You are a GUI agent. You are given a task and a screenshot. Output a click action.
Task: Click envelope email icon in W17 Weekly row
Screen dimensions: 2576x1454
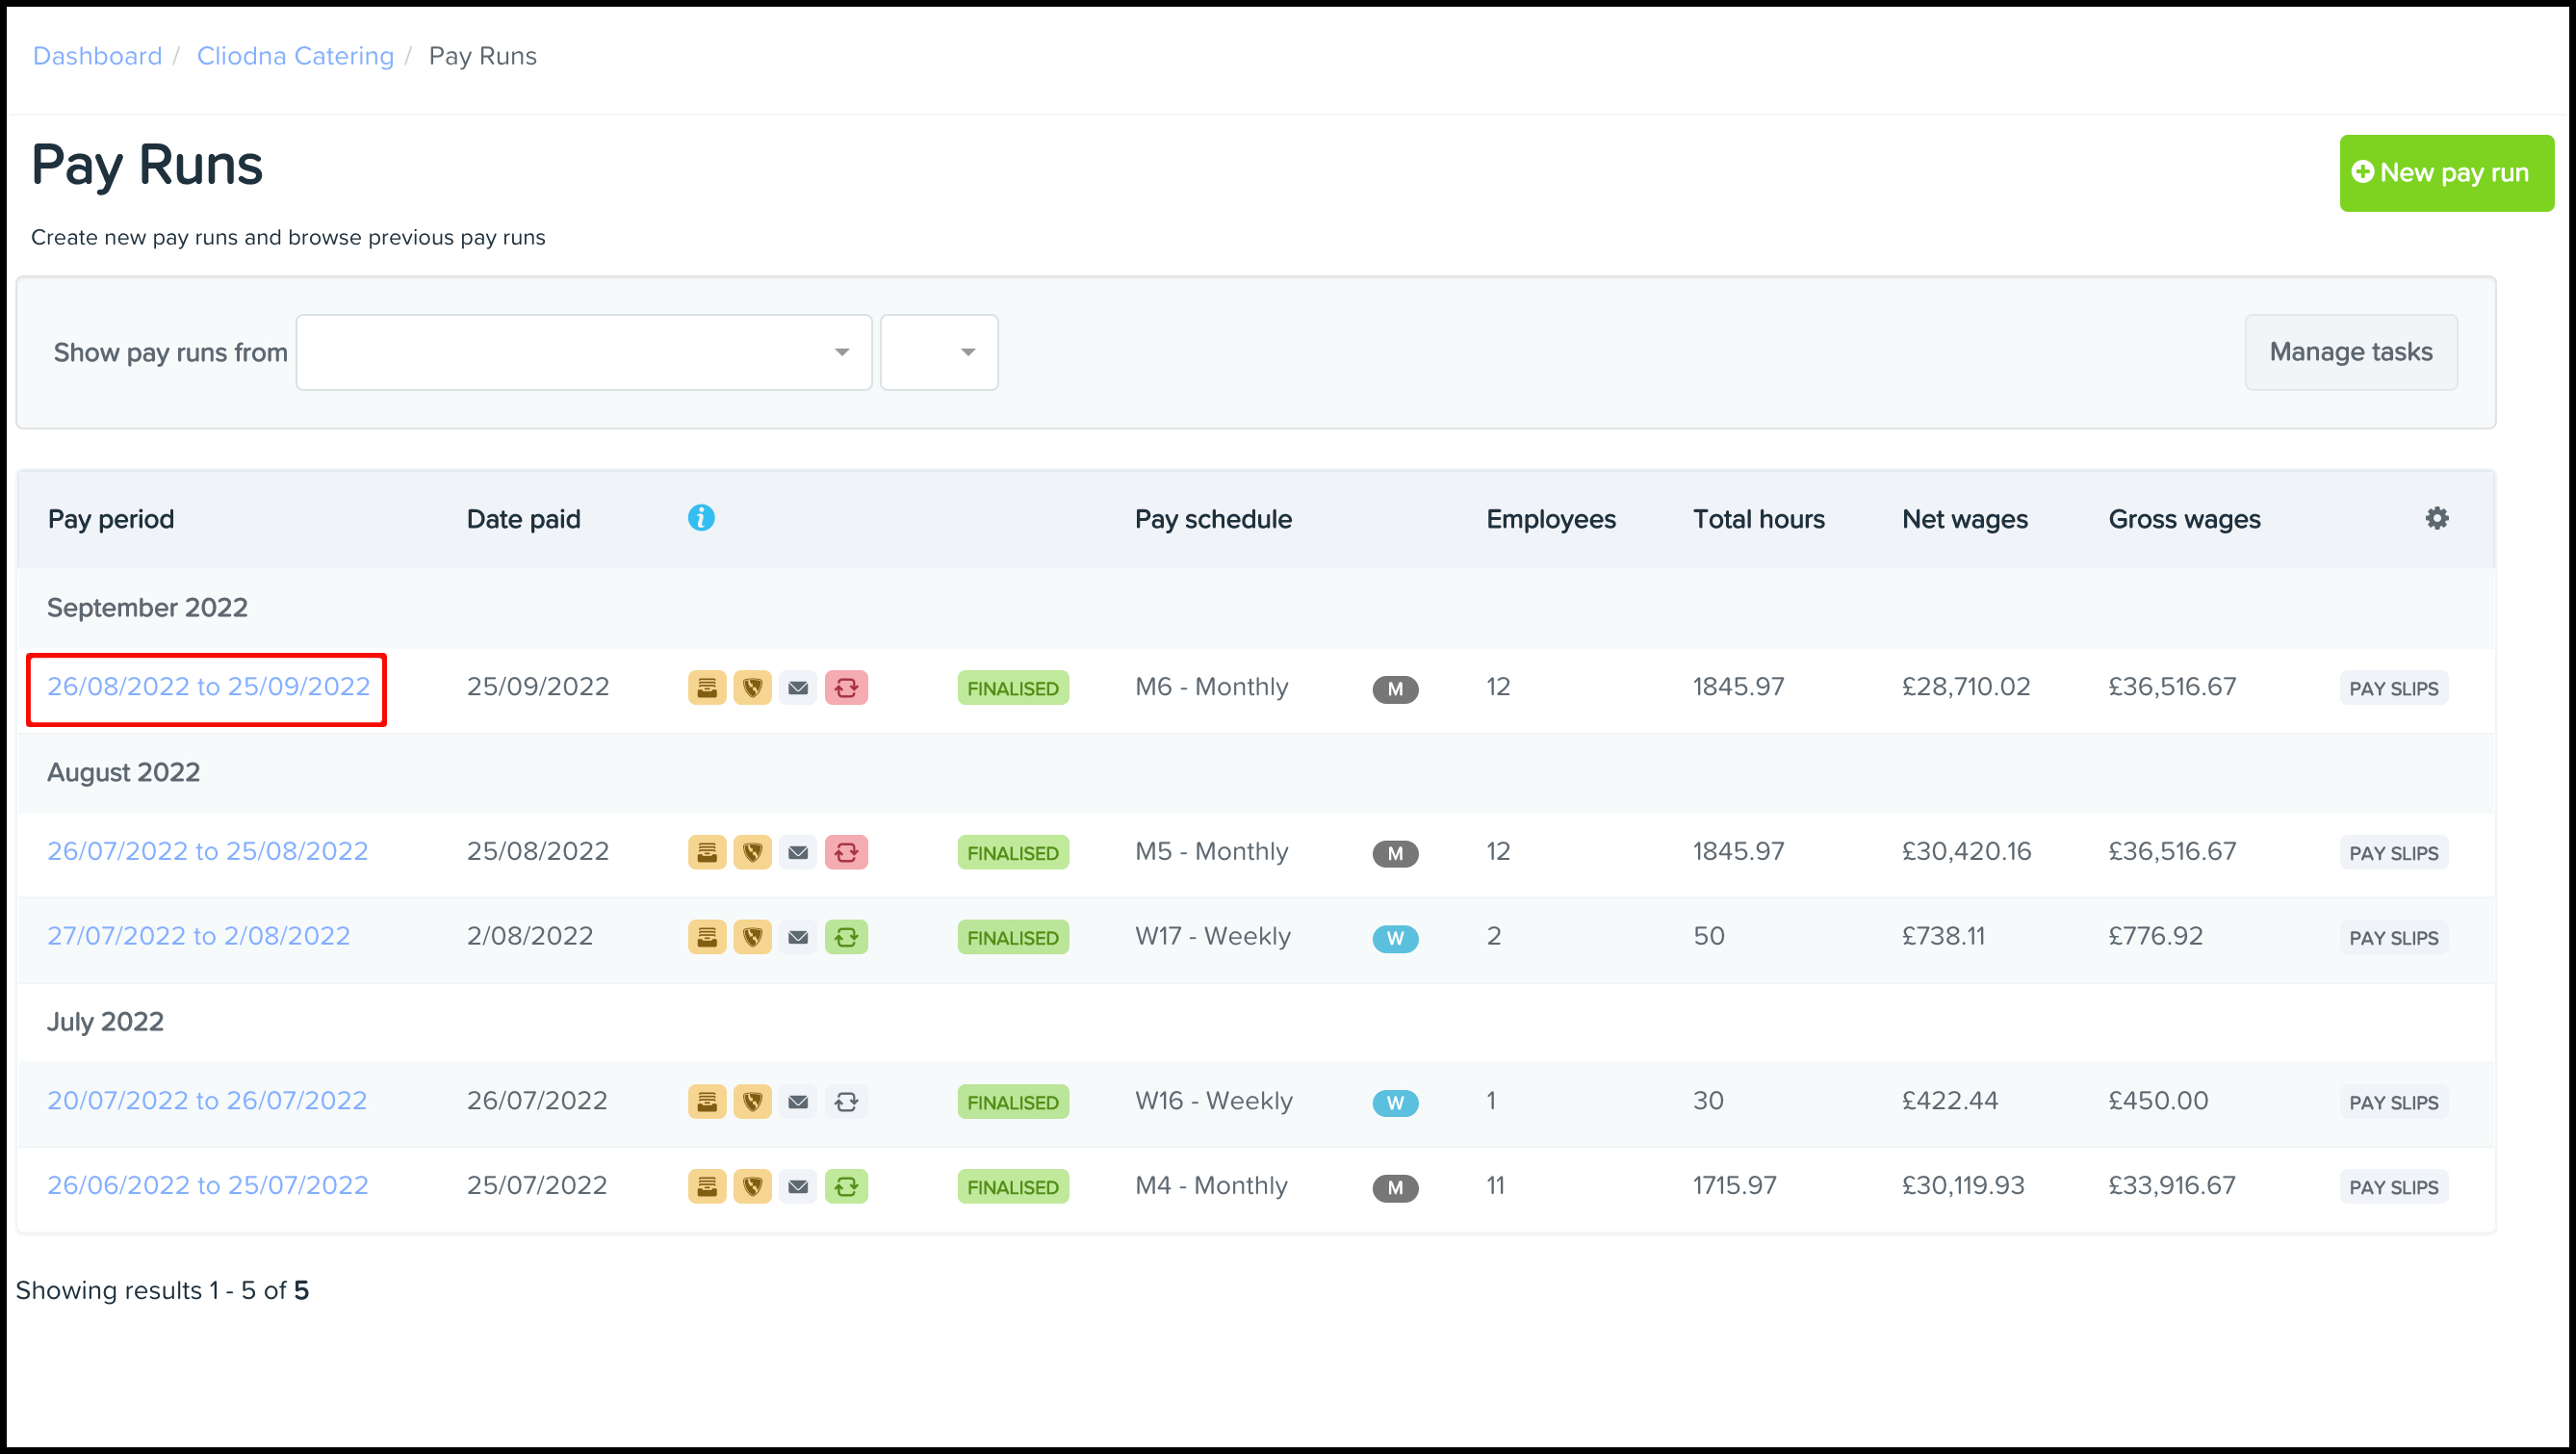pyautogui.click(x=798, y=938)
